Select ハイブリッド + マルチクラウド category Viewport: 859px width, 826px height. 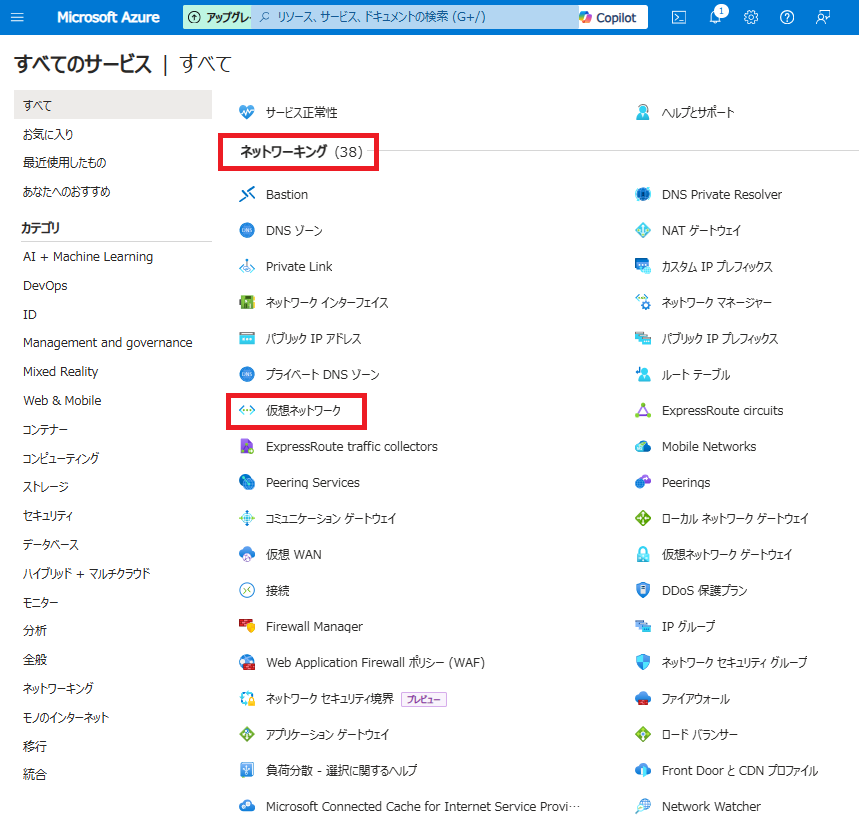tap(86, 573)
